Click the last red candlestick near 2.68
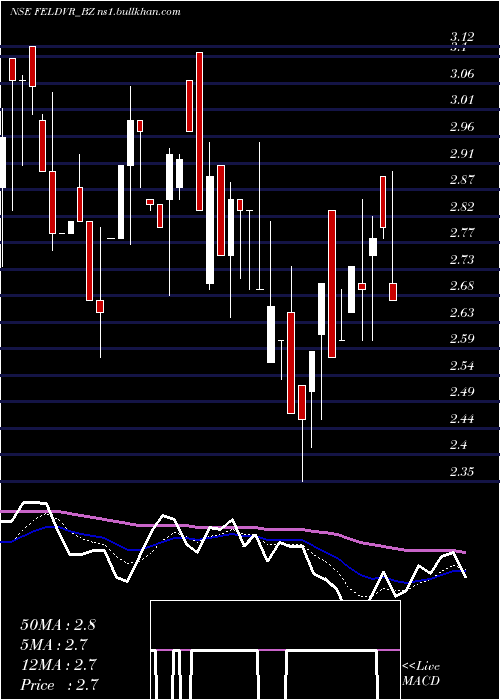The height and width of the screenshot is (700, 500). click(x=393, y=292)
